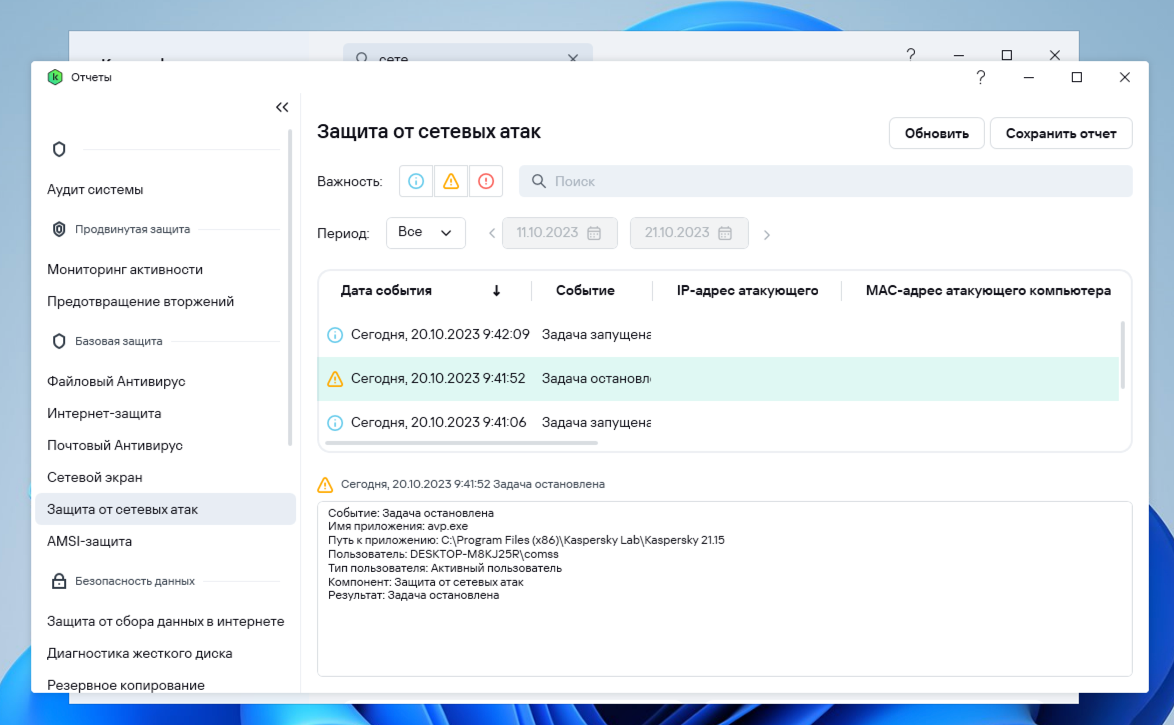This screenshot has height=725, width=1174.
Task: Click the Путь к приложению line
Action: pos(526,540)
